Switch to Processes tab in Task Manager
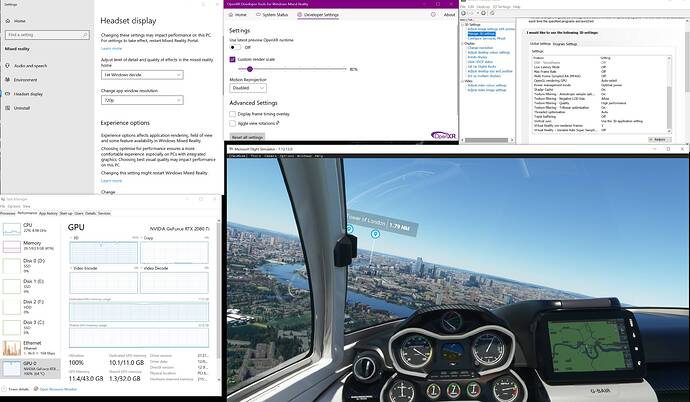690x402 pixels. tap(7, 213)
